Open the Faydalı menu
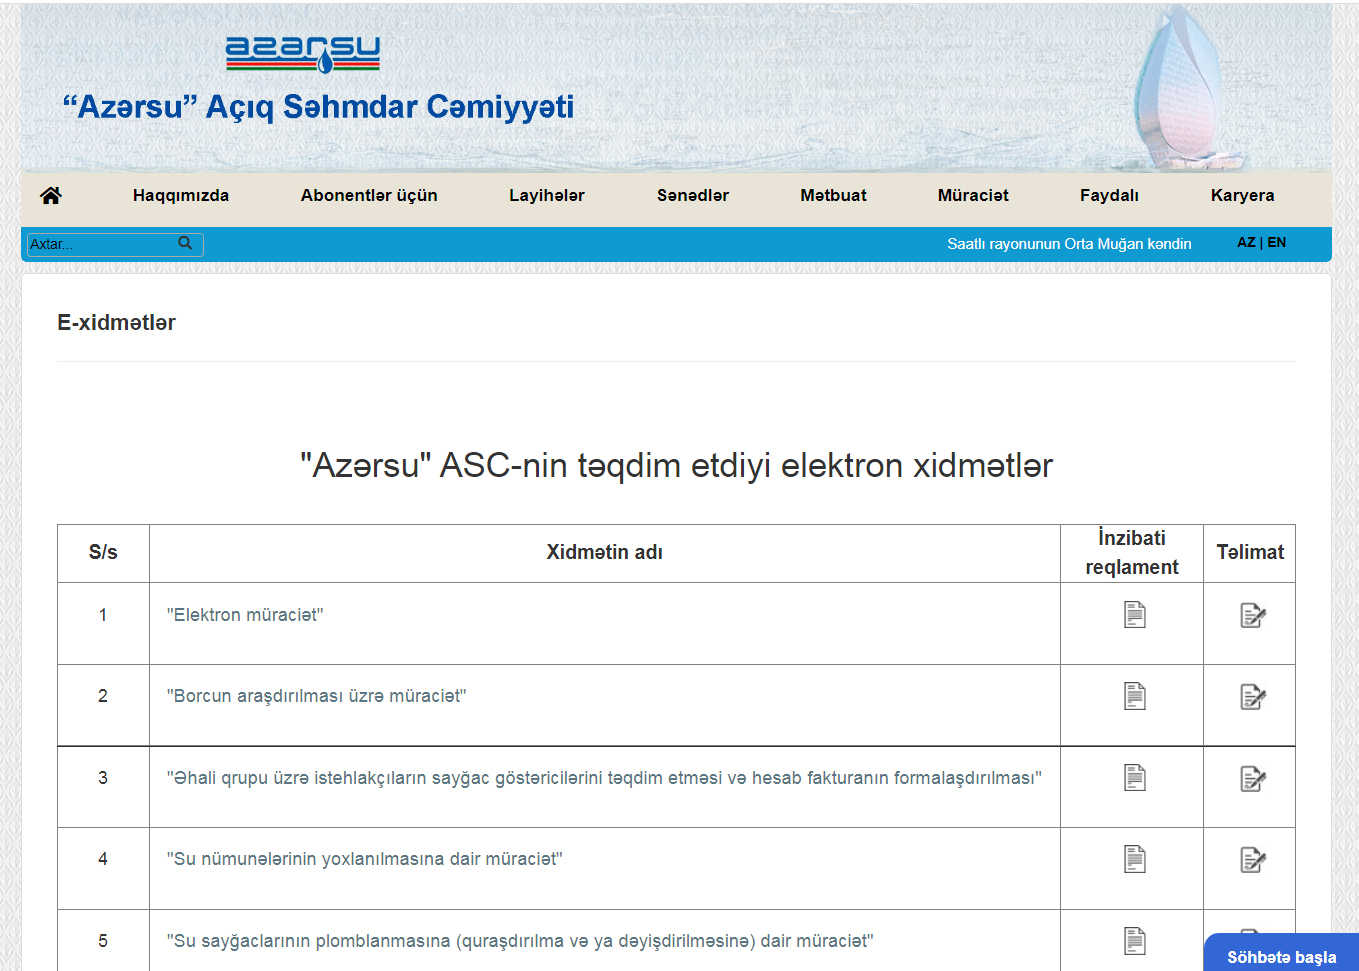 pyautogui.click(x=1109, y=195)
